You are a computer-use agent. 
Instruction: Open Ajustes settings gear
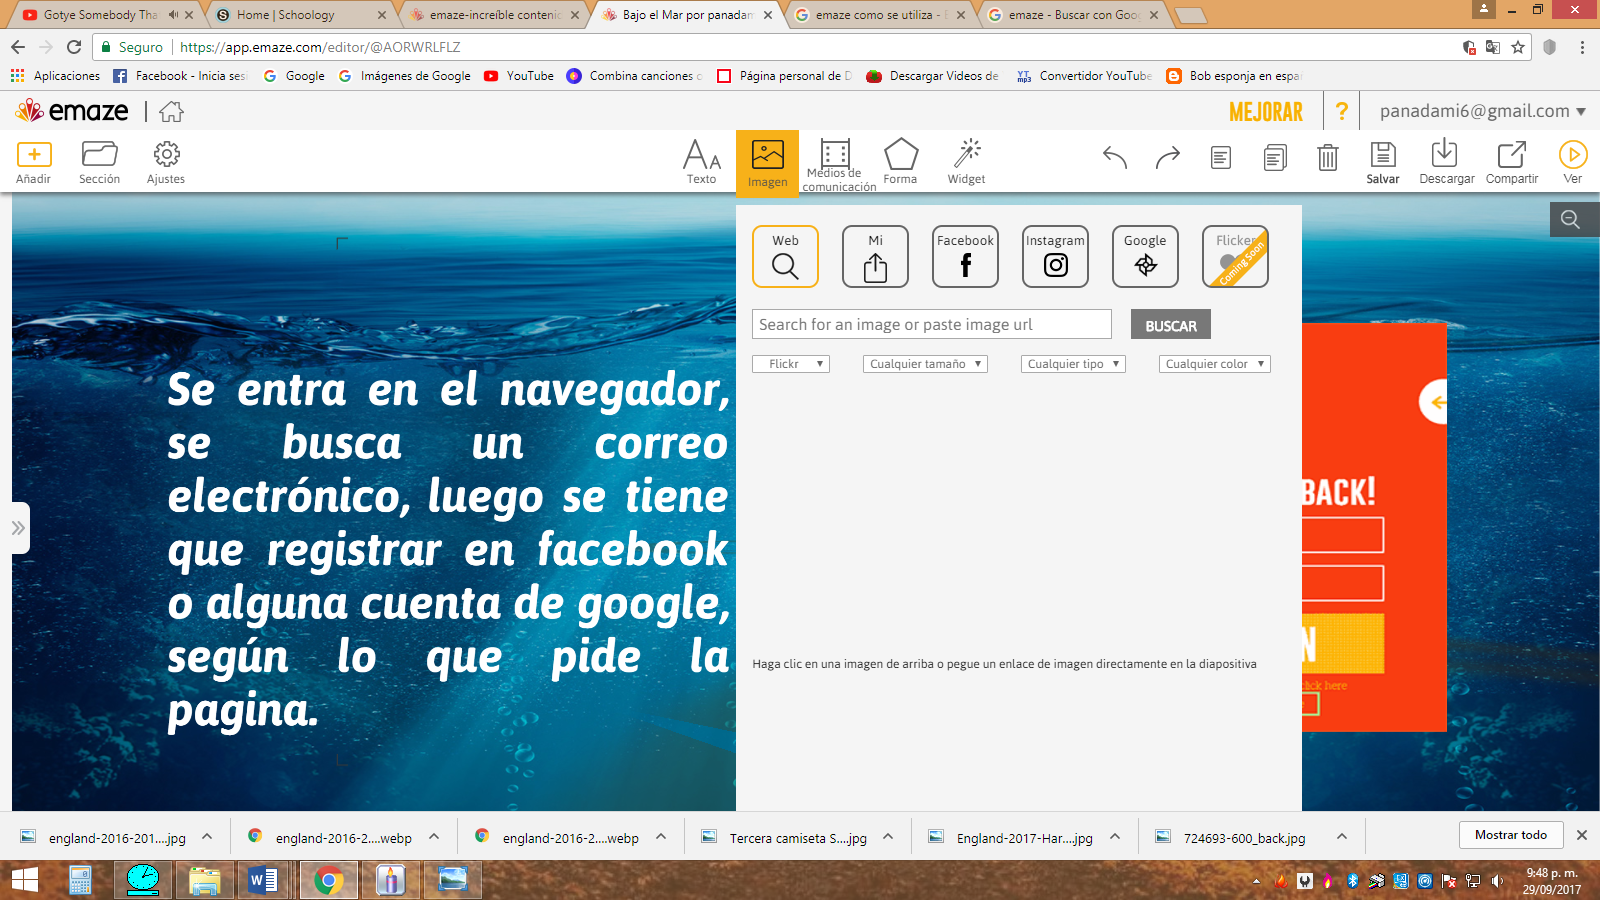[x=166, y=162]
